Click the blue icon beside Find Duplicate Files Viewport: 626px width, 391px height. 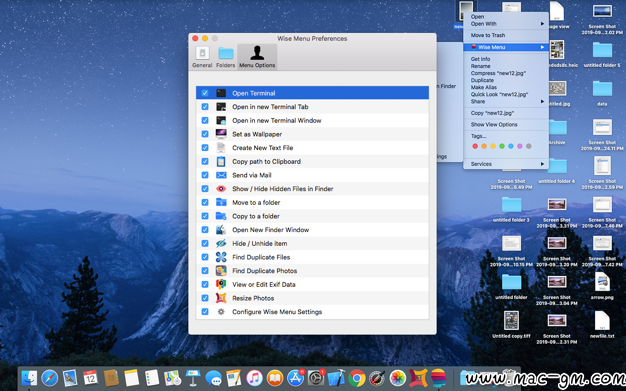[221, 257]
